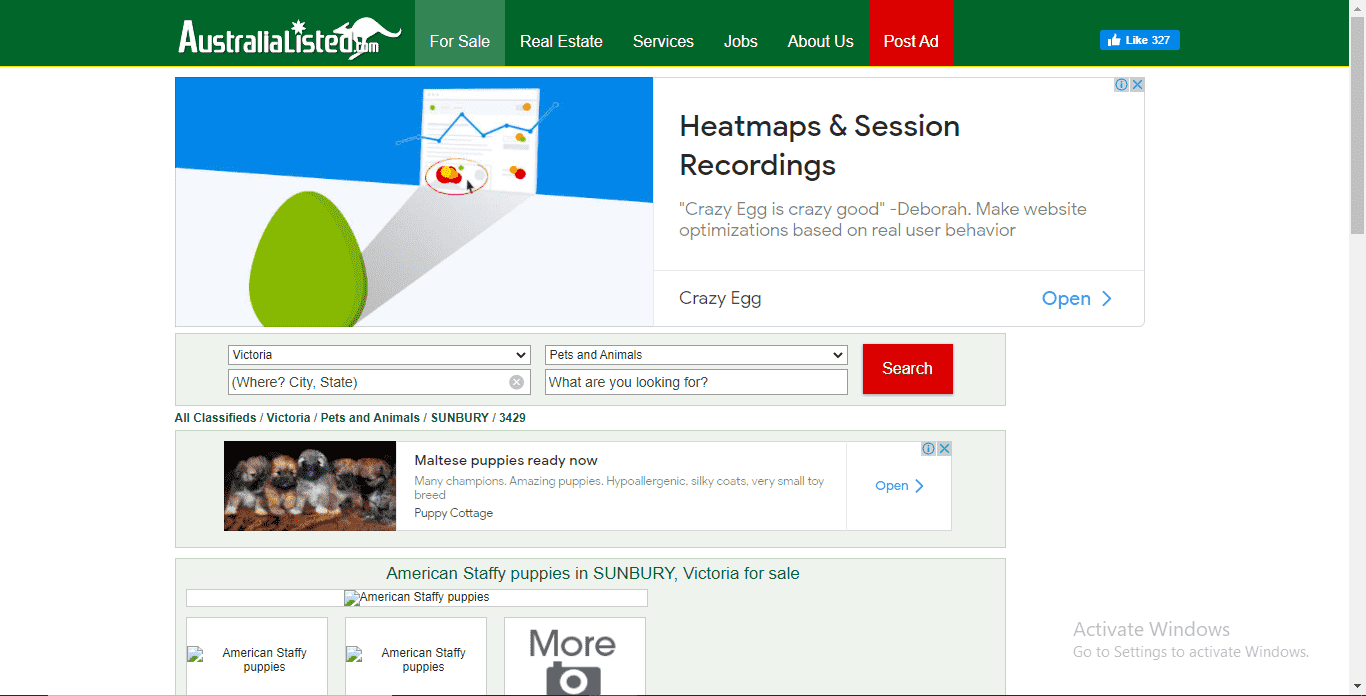This screenshot has height=696, width=1366.
Task: Focus the What are you looking for field
Action: click(696, 382)
